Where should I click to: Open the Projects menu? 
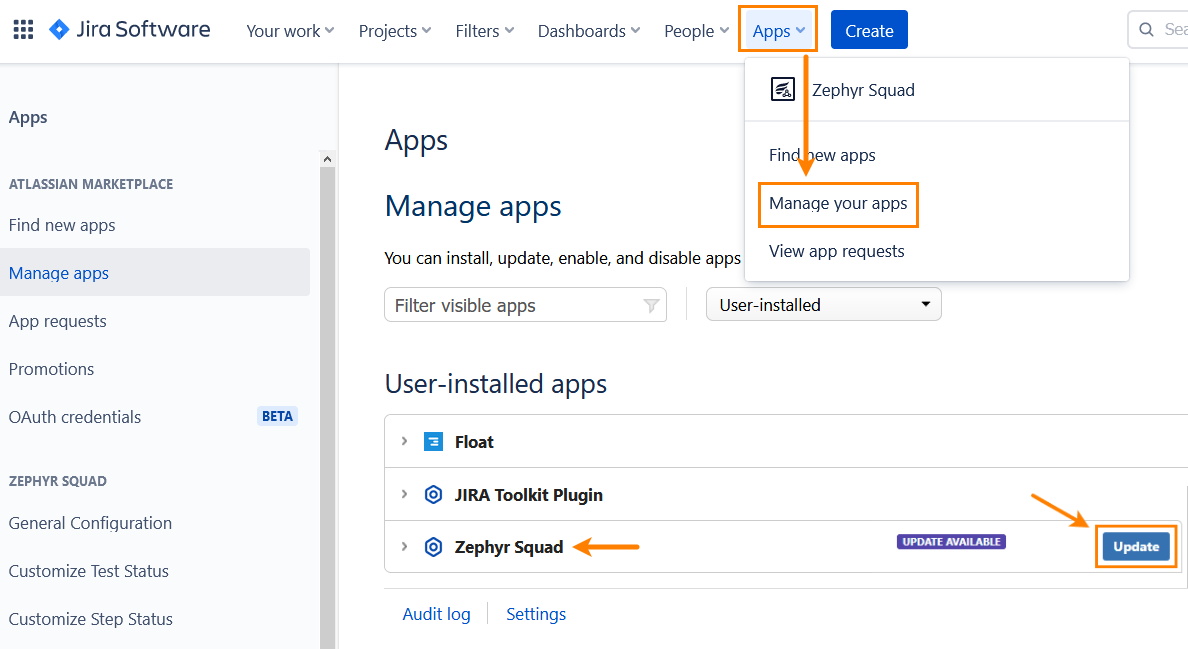pos(395,31)
